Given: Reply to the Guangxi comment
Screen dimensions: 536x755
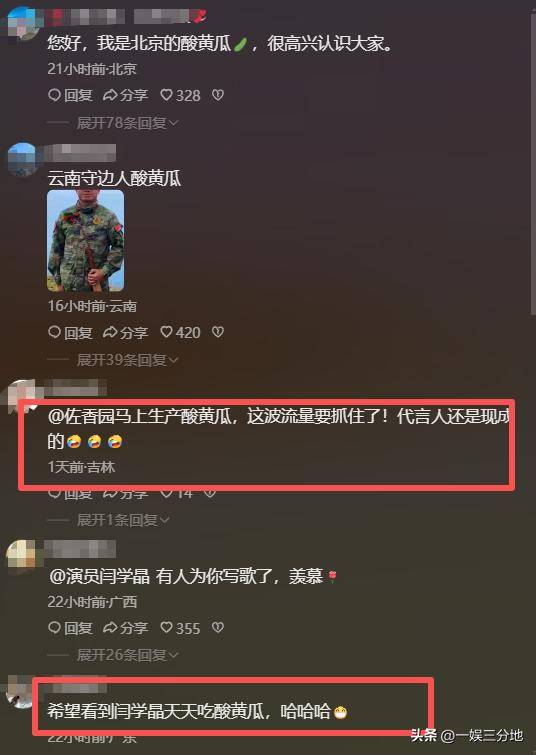Looking at the screenshot, I should (x=70, y=628).
